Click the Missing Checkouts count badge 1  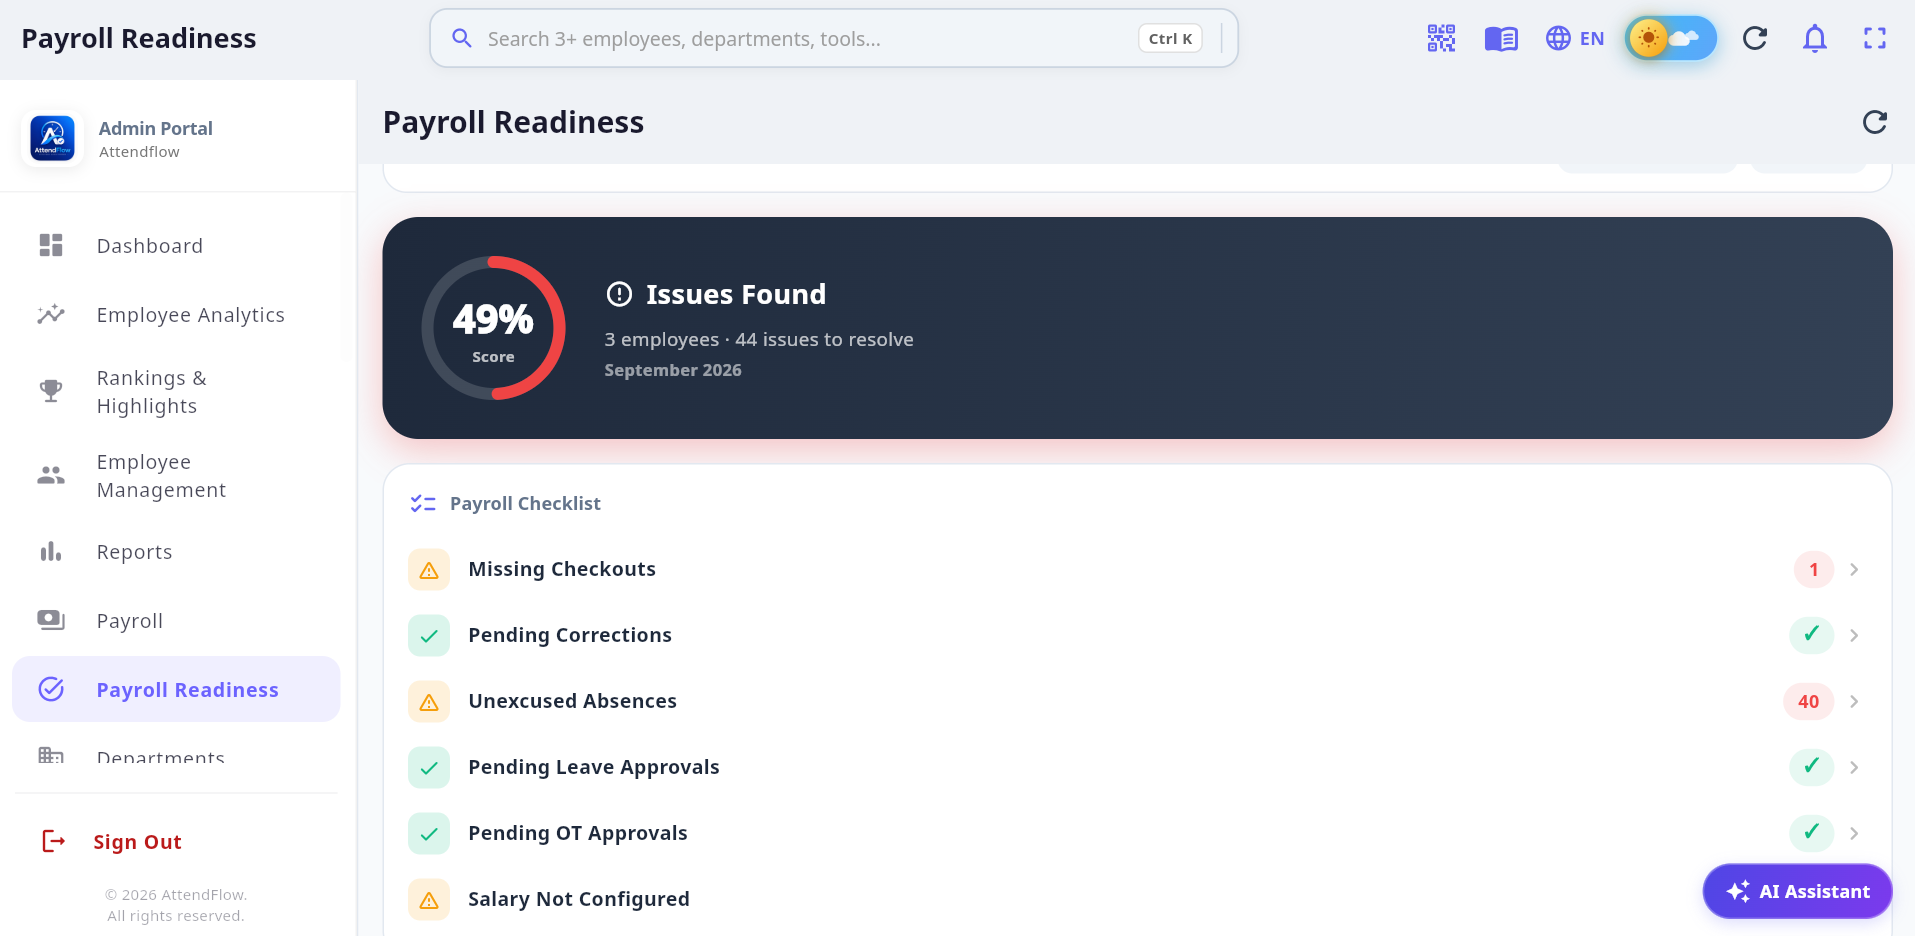(1813, 569)
